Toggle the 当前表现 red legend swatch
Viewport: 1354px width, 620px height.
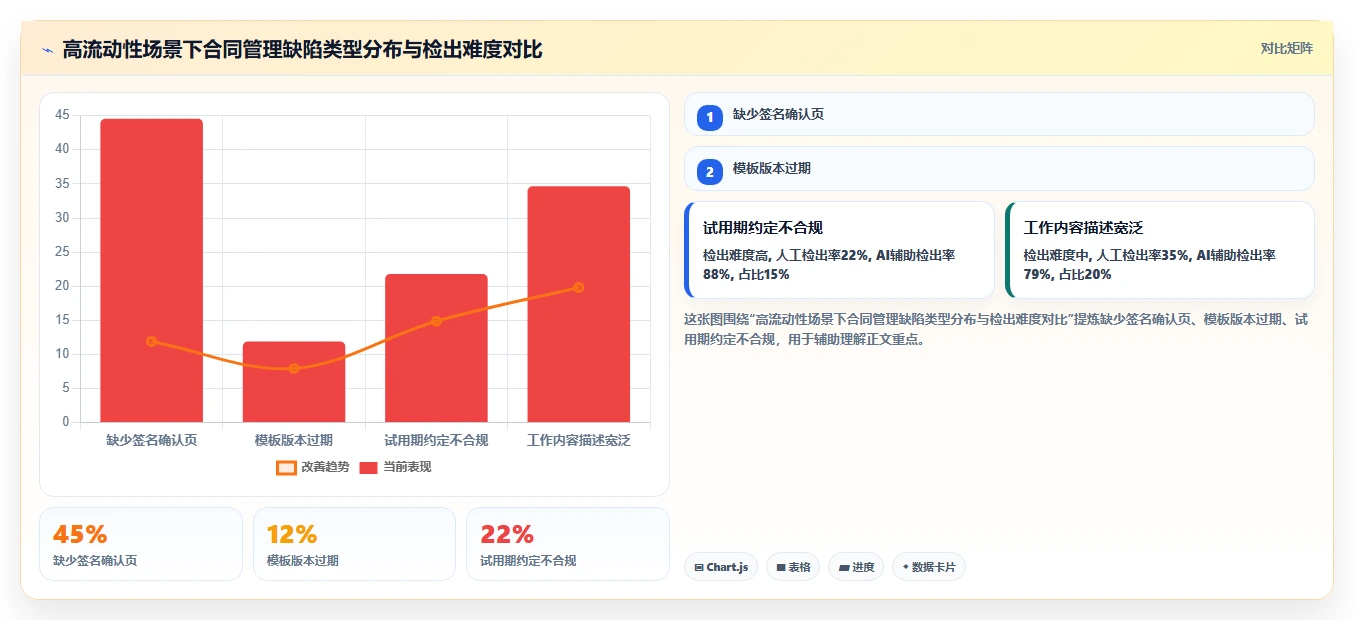point(368,467)
